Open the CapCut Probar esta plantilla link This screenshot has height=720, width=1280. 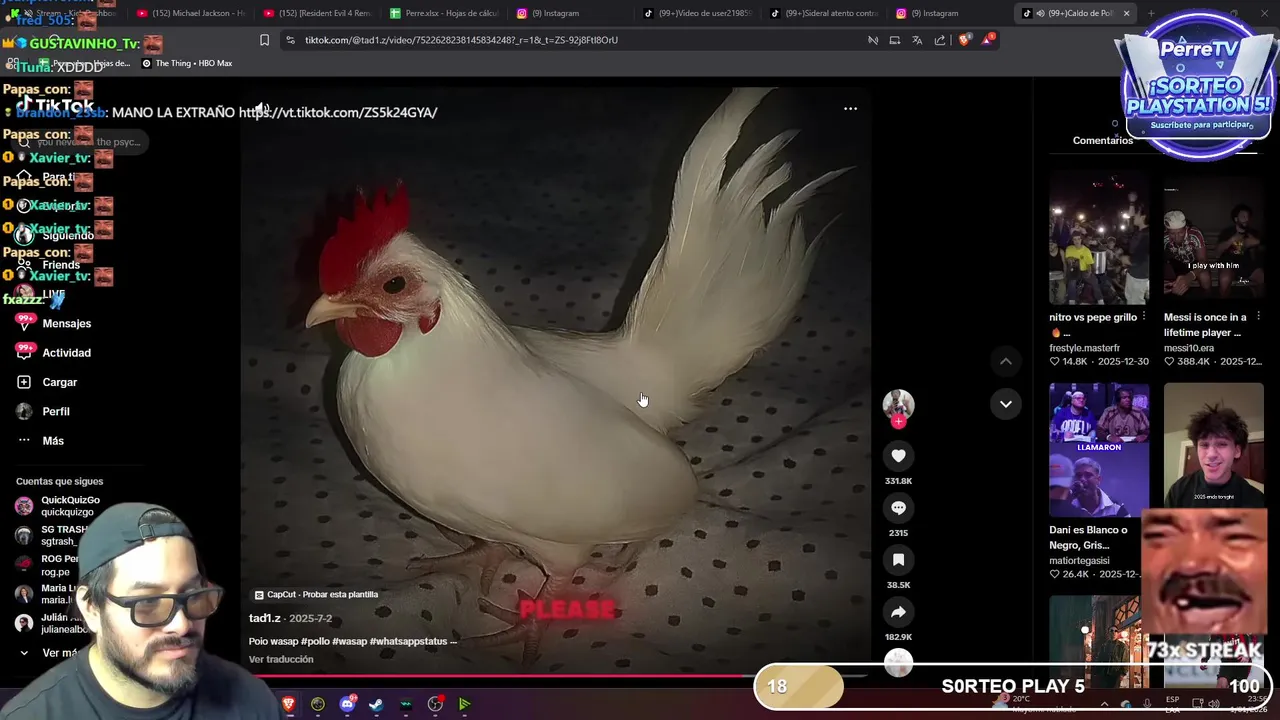coord(316,594)
